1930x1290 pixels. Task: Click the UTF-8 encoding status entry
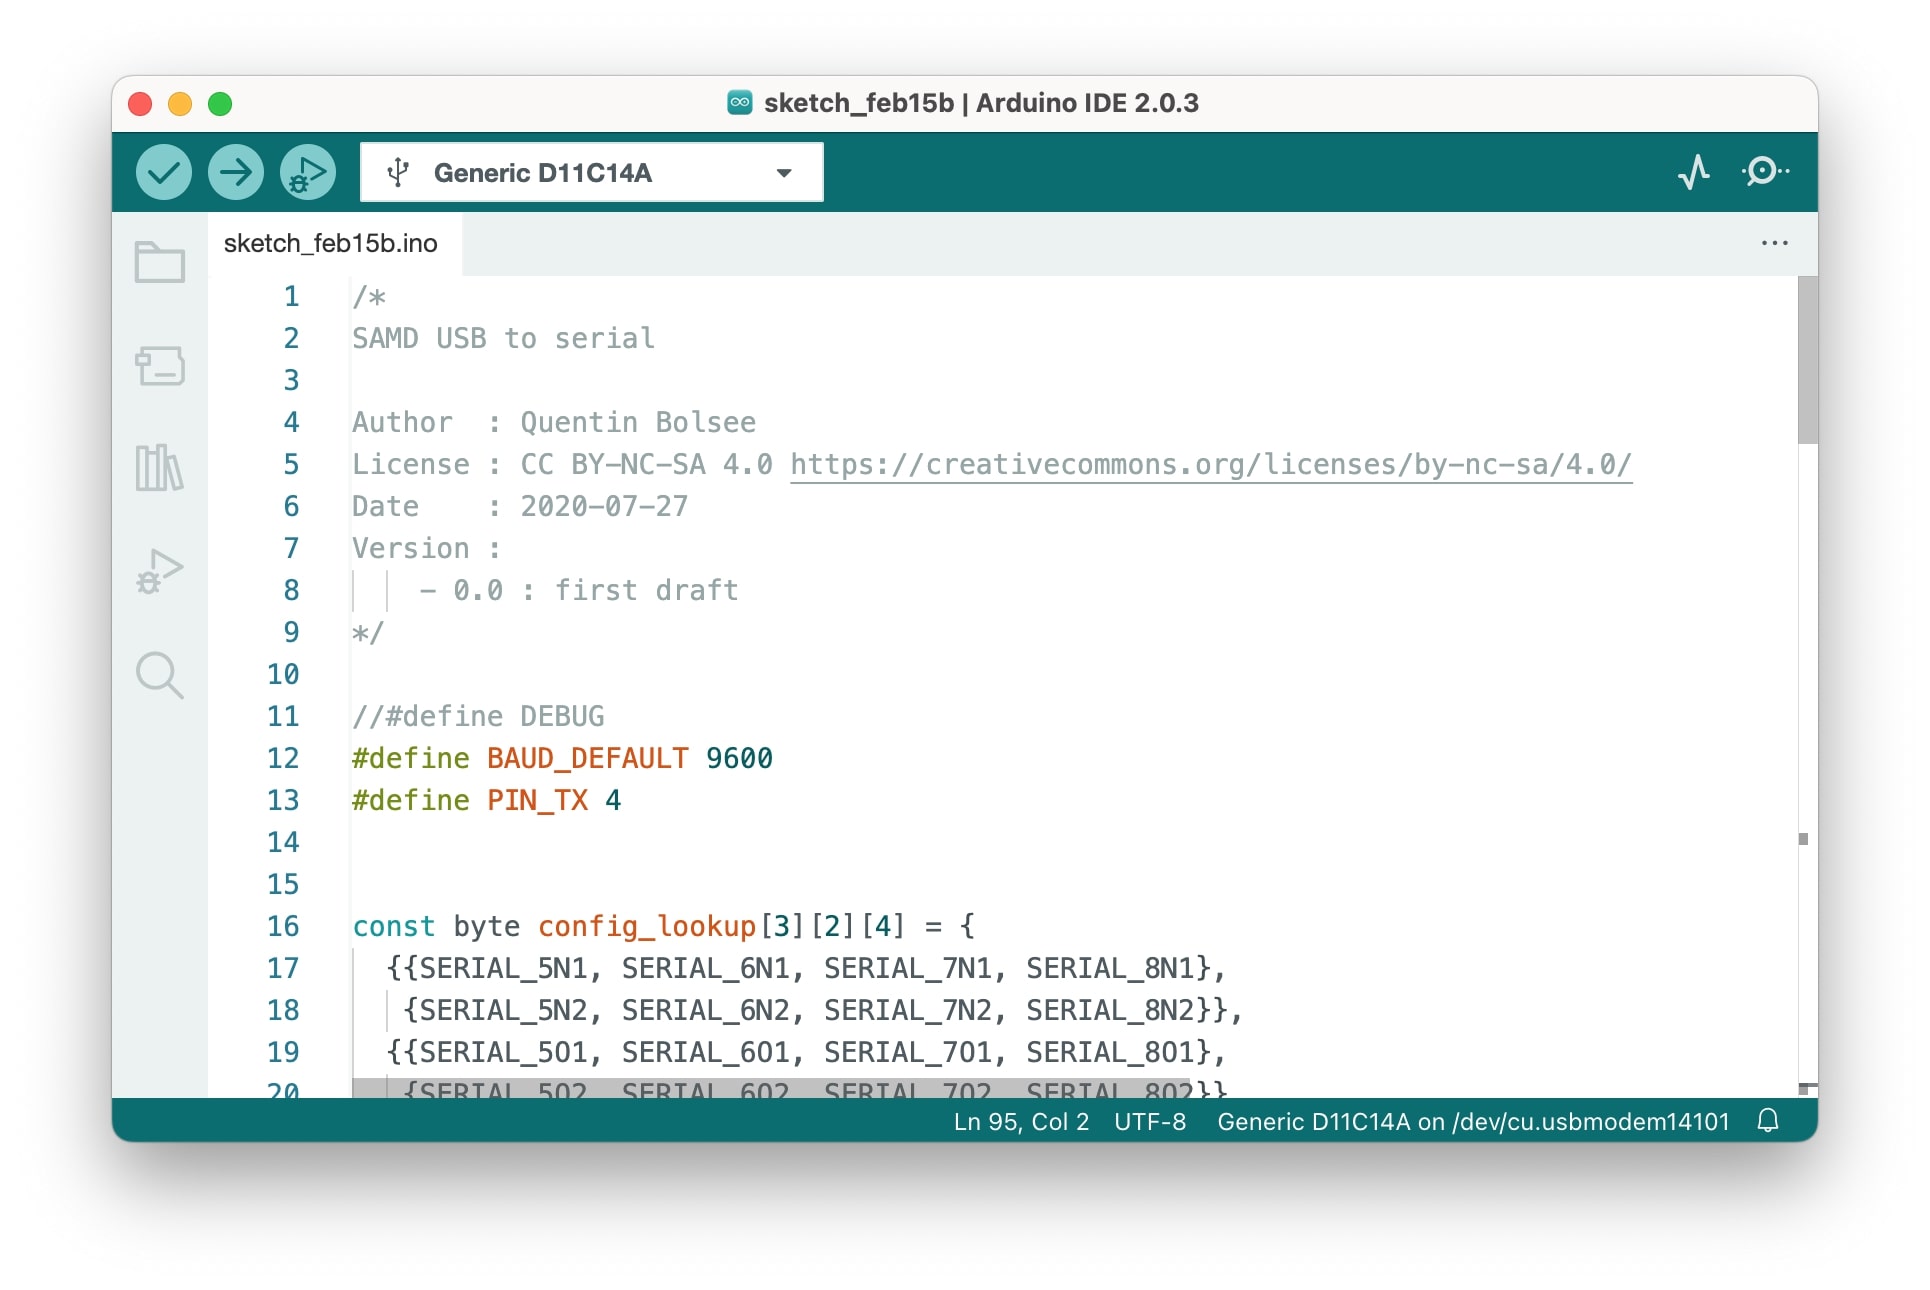coord(1150,1122)
